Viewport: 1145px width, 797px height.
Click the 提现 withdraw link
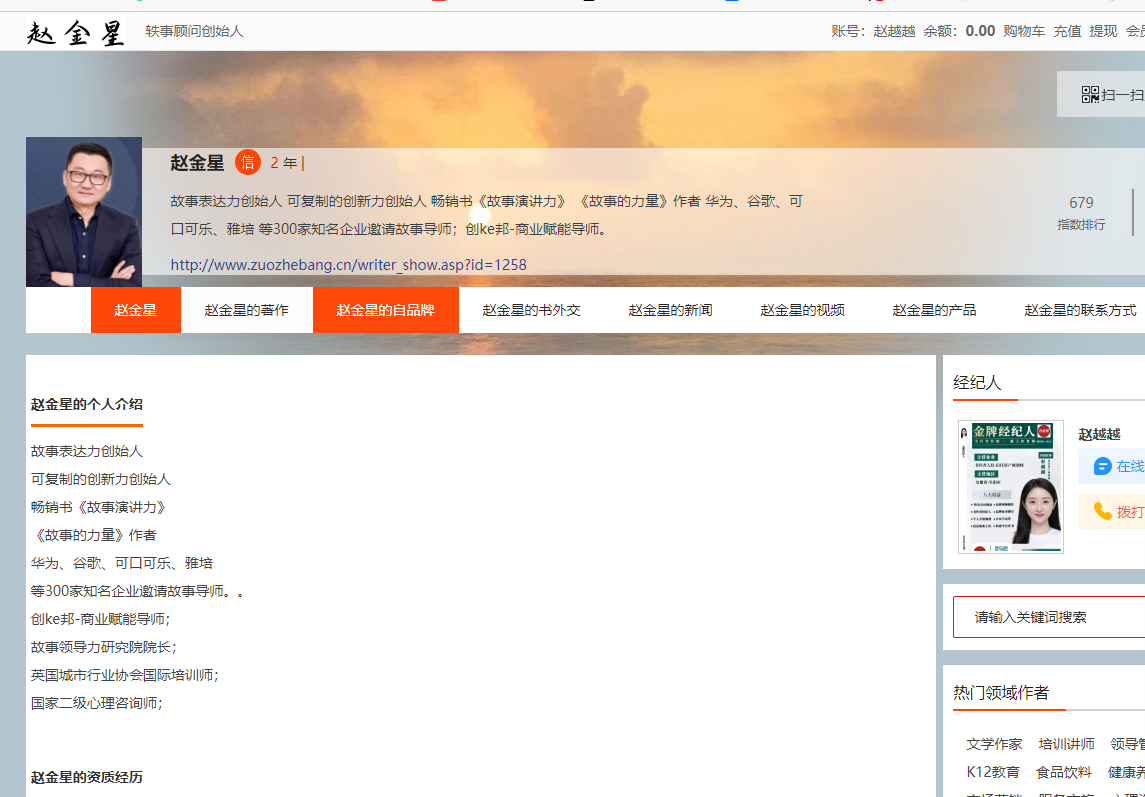click(x=1103, y=31)
